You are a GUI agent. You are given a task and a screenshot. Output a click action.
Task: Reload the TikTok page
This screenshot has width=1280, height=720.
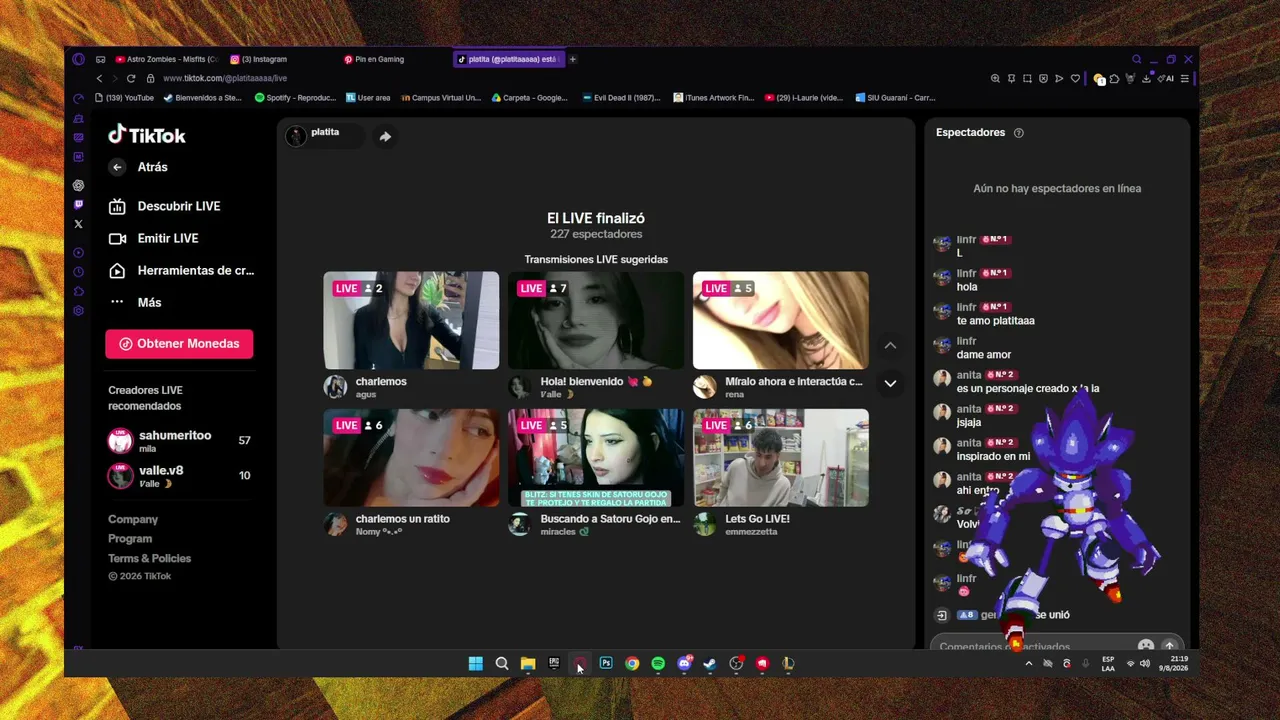pos(131,78)
